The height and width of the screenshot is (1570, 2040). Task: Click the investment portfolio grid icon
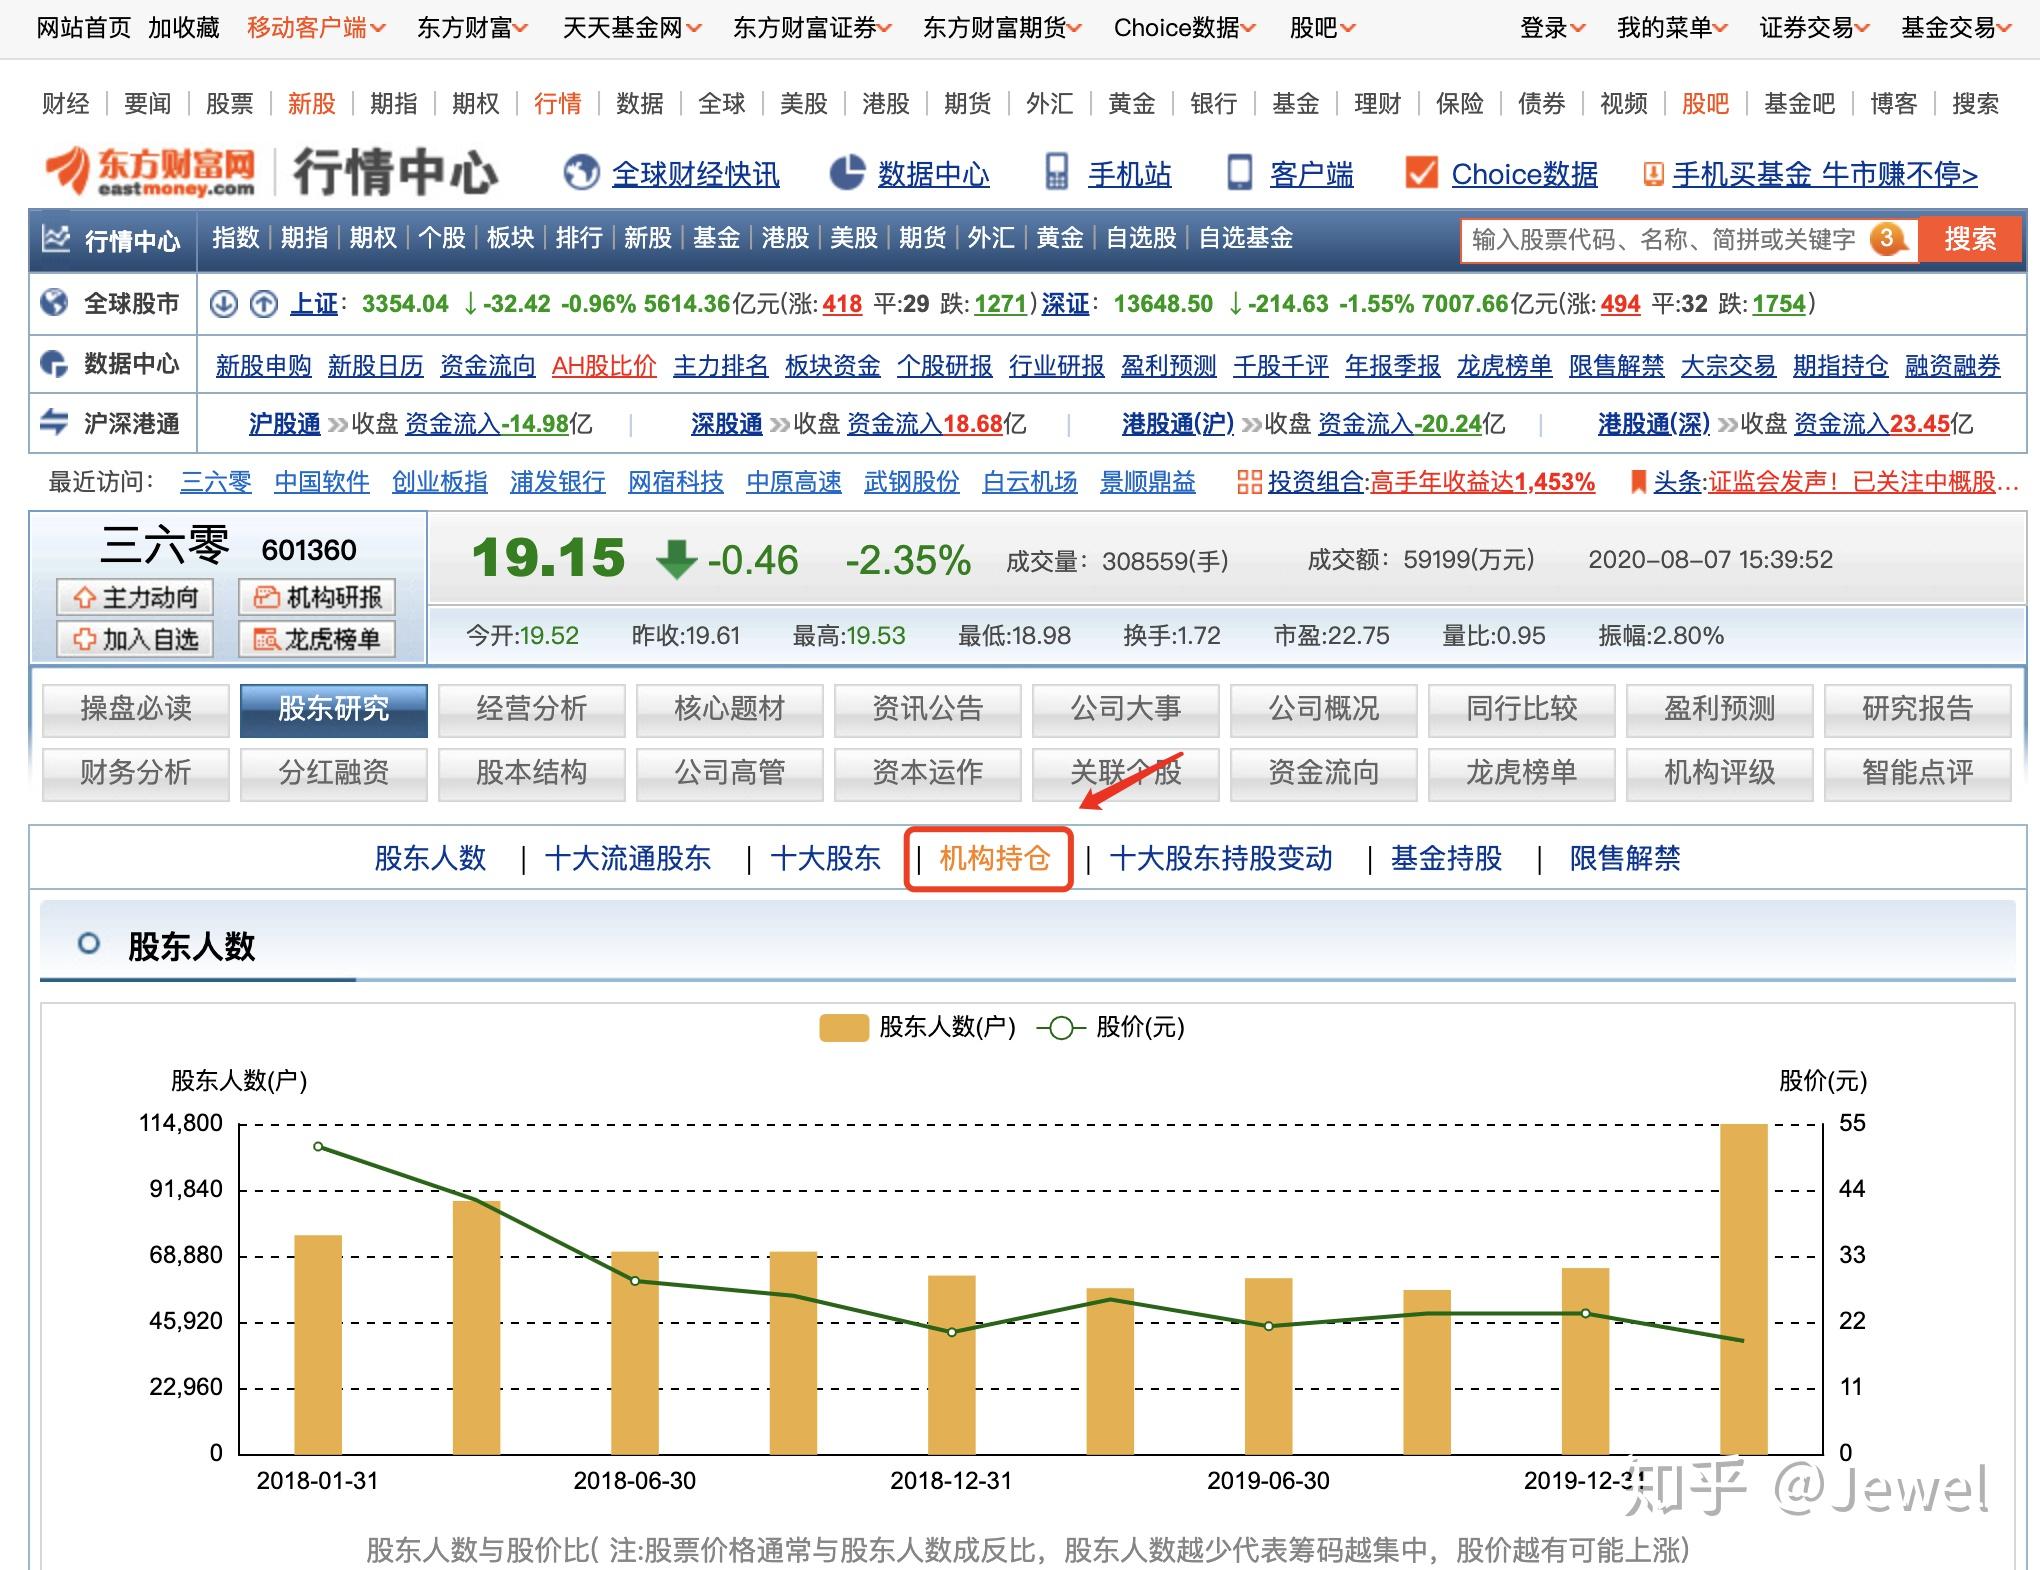(1249, 482)
